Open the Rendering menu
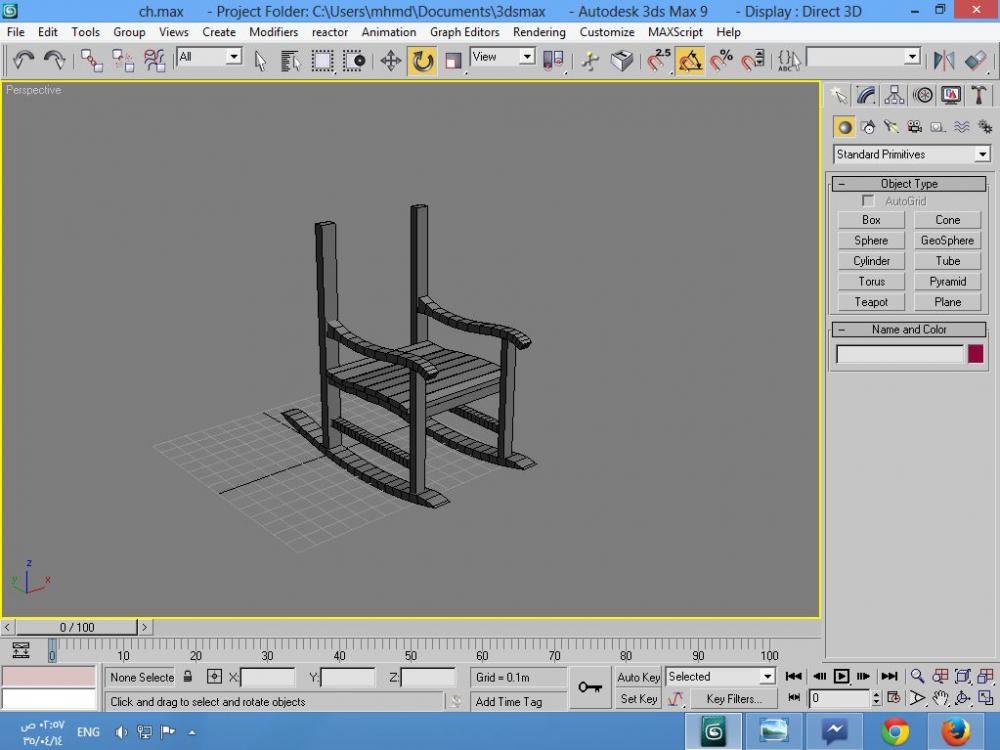 [x=539, y=32]
